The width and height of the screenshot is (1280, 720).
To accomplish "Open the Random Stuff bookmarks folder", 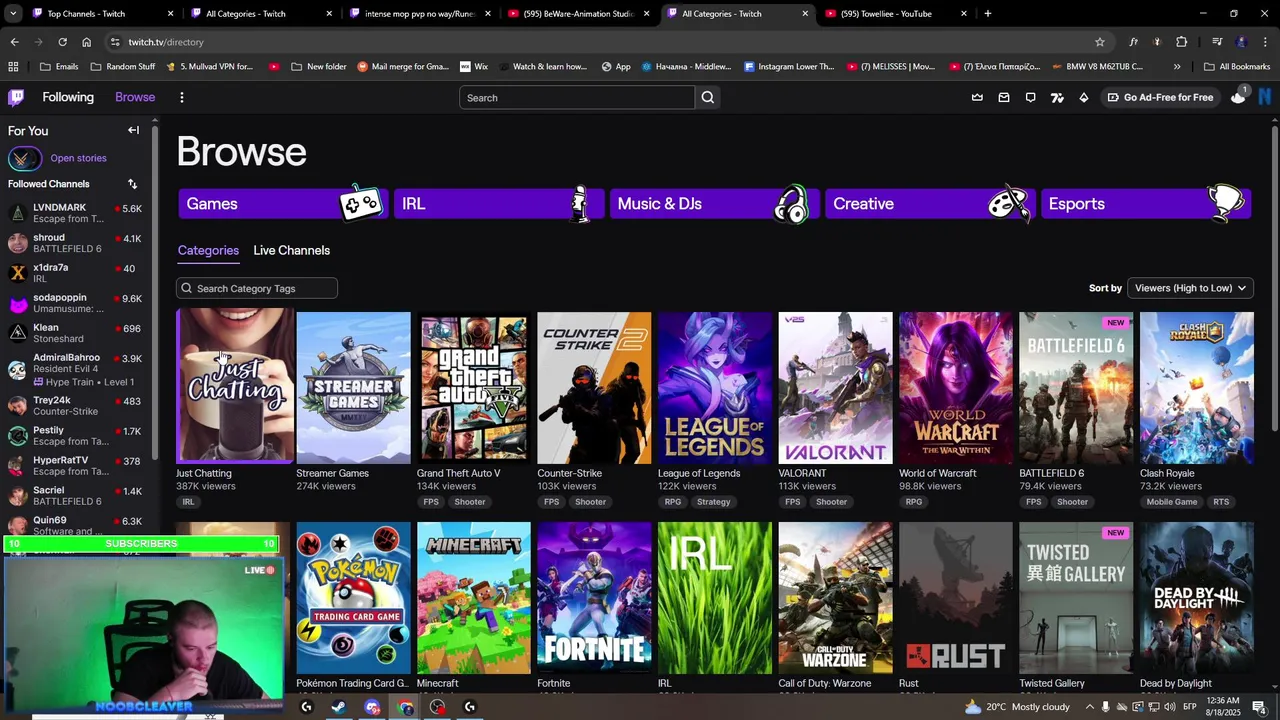I will tap(123, 67).
